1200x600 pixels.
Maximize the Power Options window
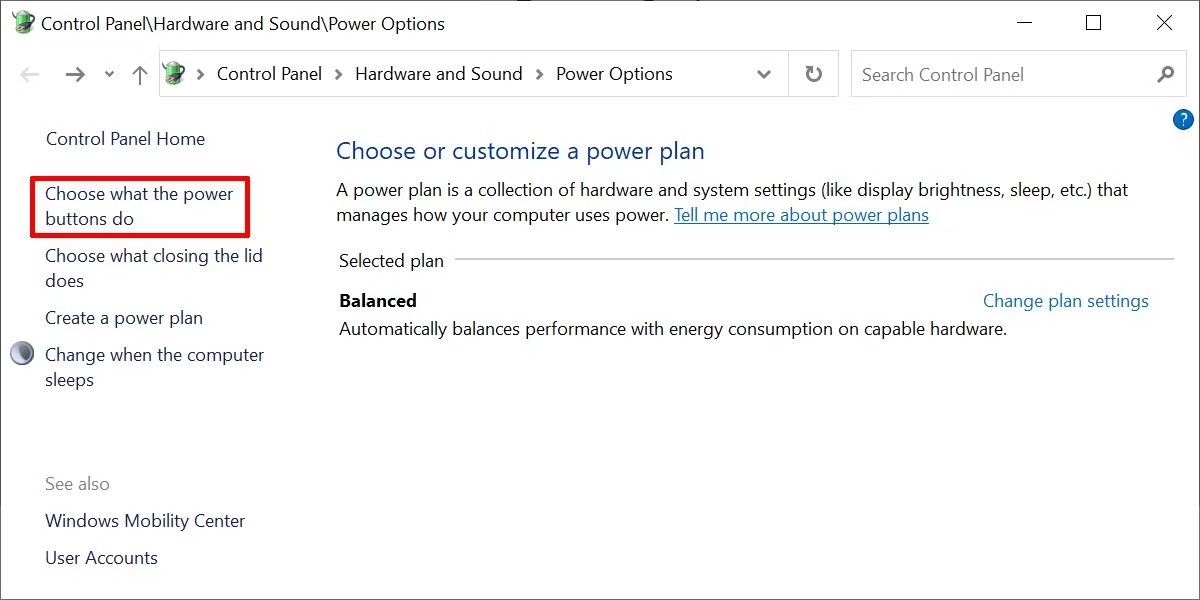(1093, 23)
